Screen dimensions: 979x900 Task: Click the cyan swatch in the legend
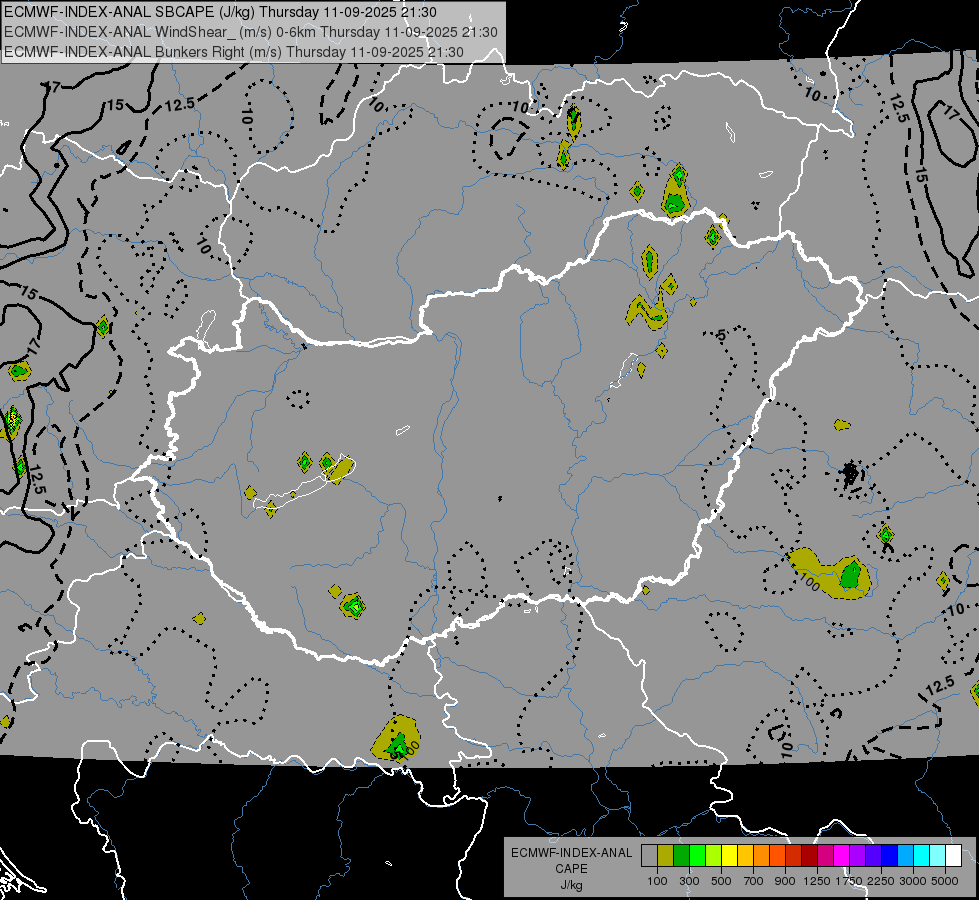(x=922, y=855)
